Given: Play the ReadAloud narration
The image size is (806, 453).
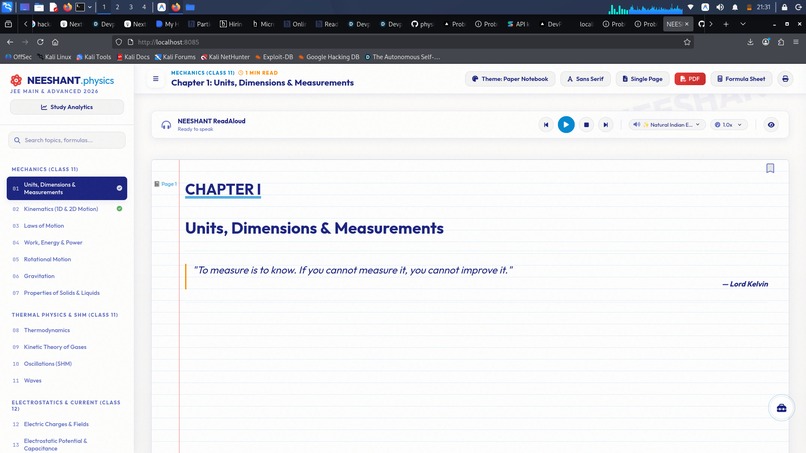Looking at the screenshot, I should point(566,124).
